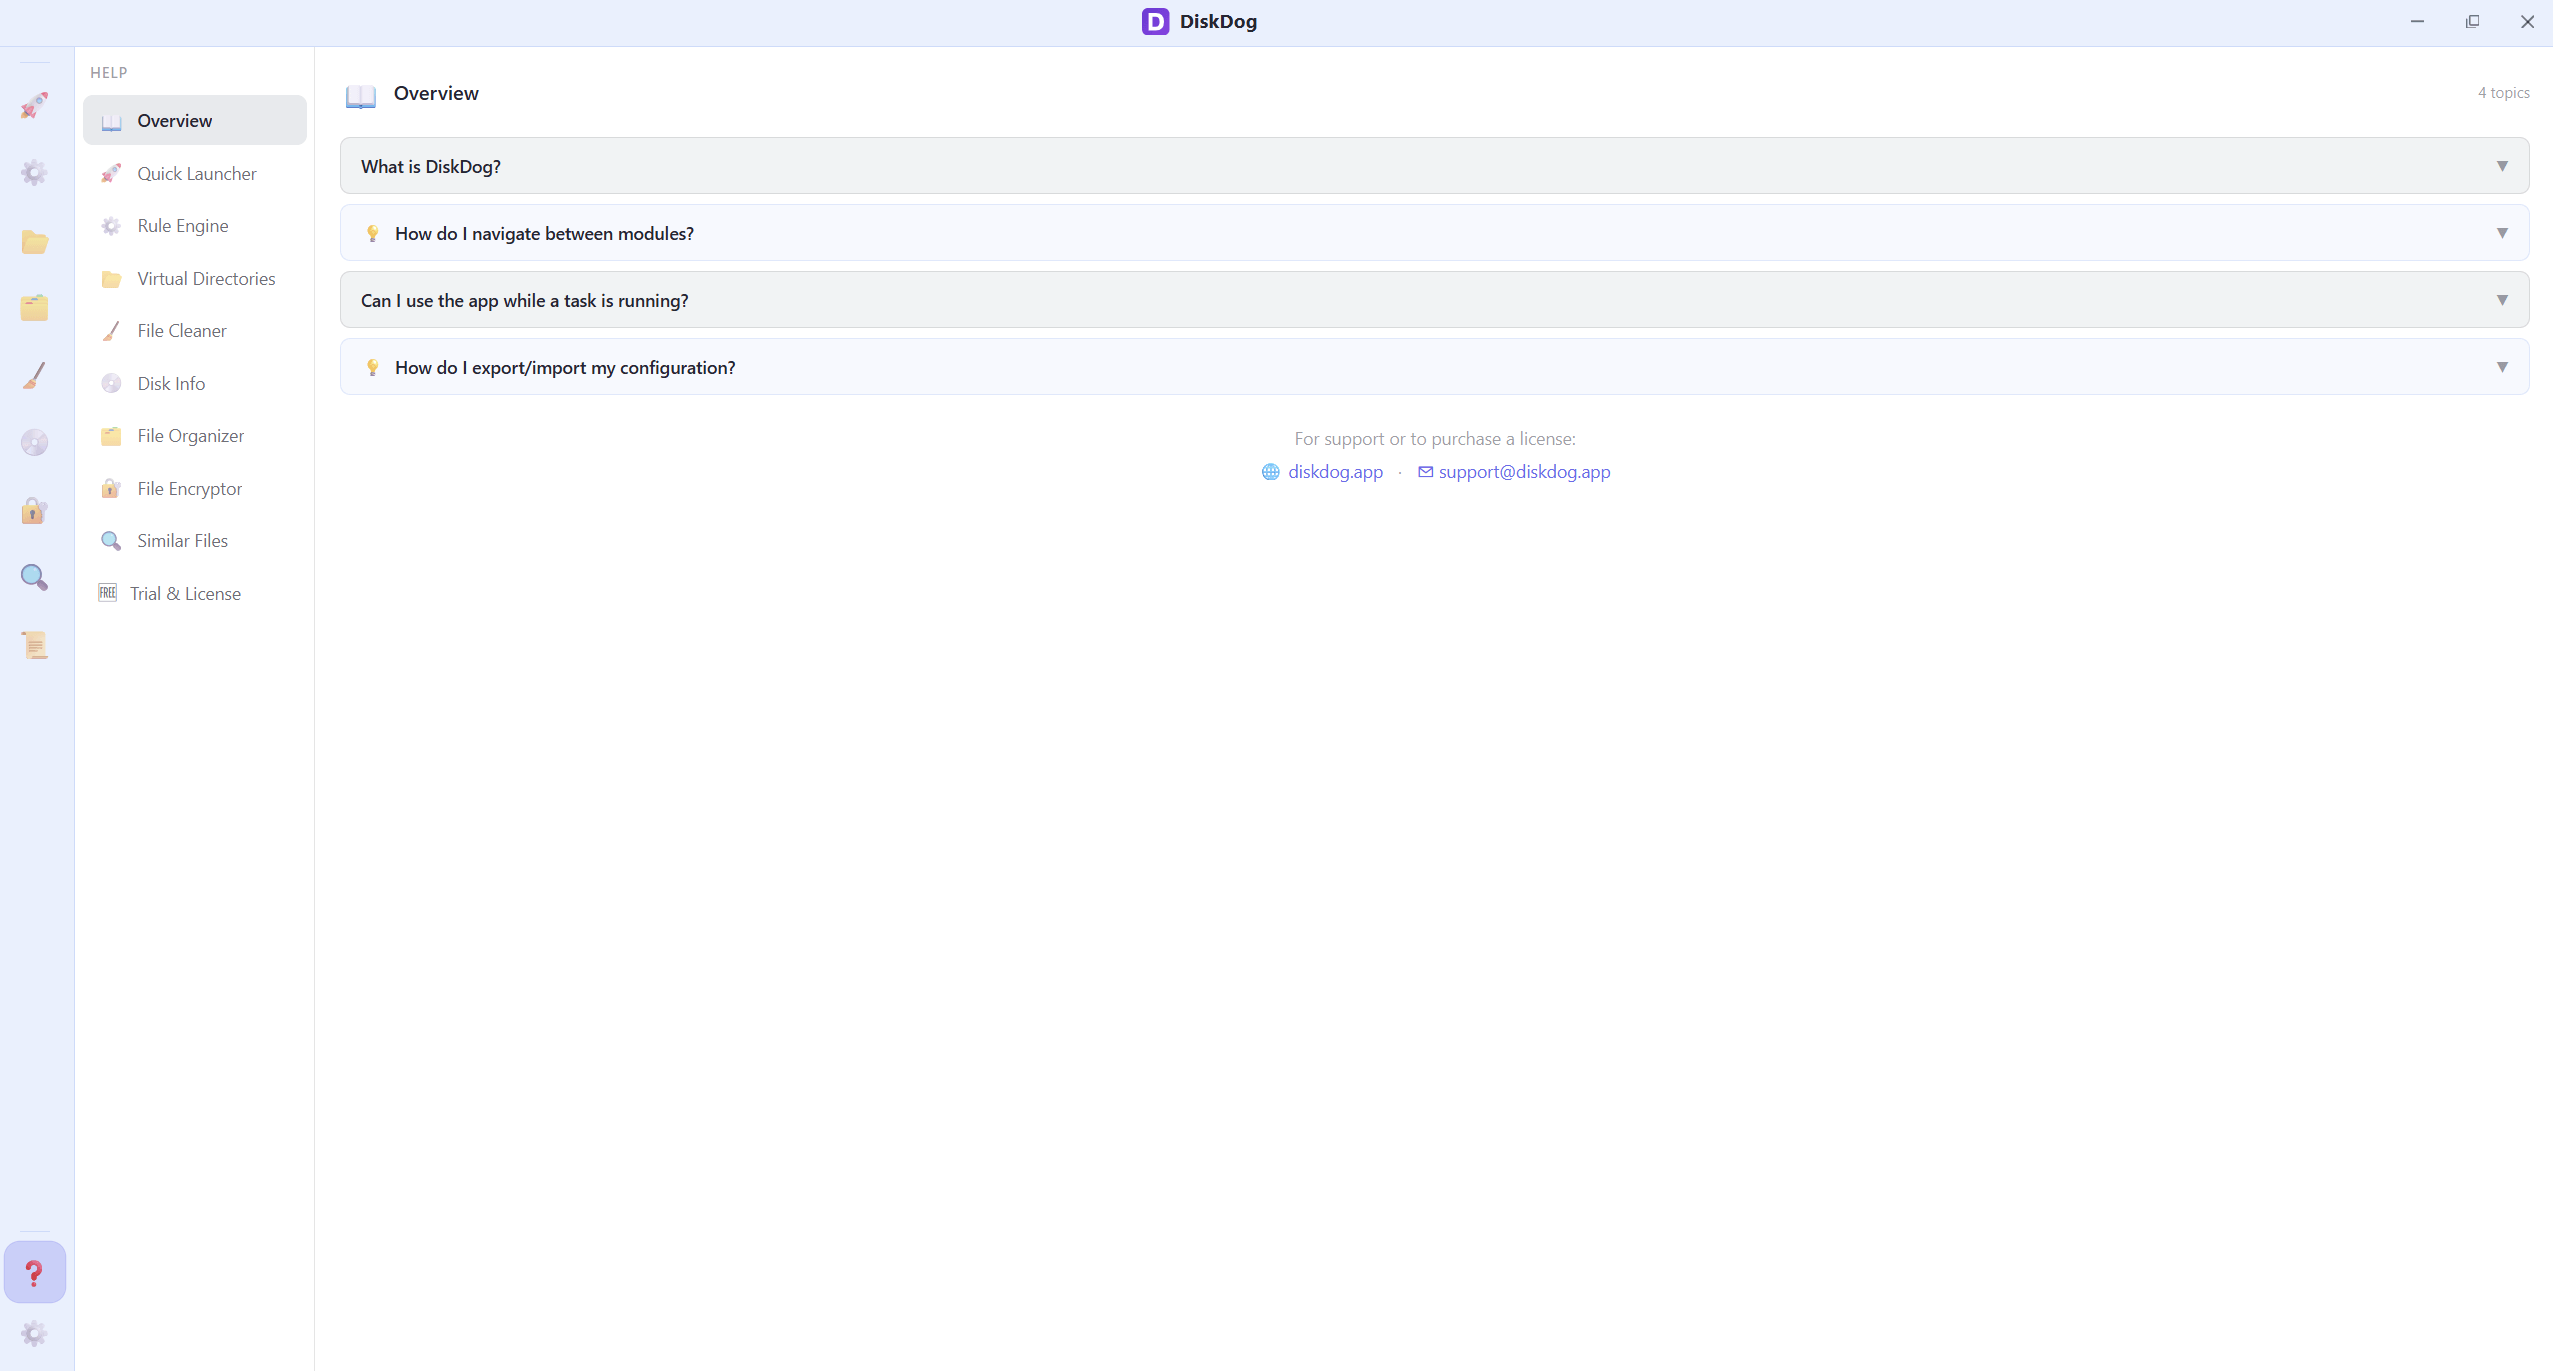
Task: Open Virtual Directories from the folder rail icon
Action: tap(35, 241)
